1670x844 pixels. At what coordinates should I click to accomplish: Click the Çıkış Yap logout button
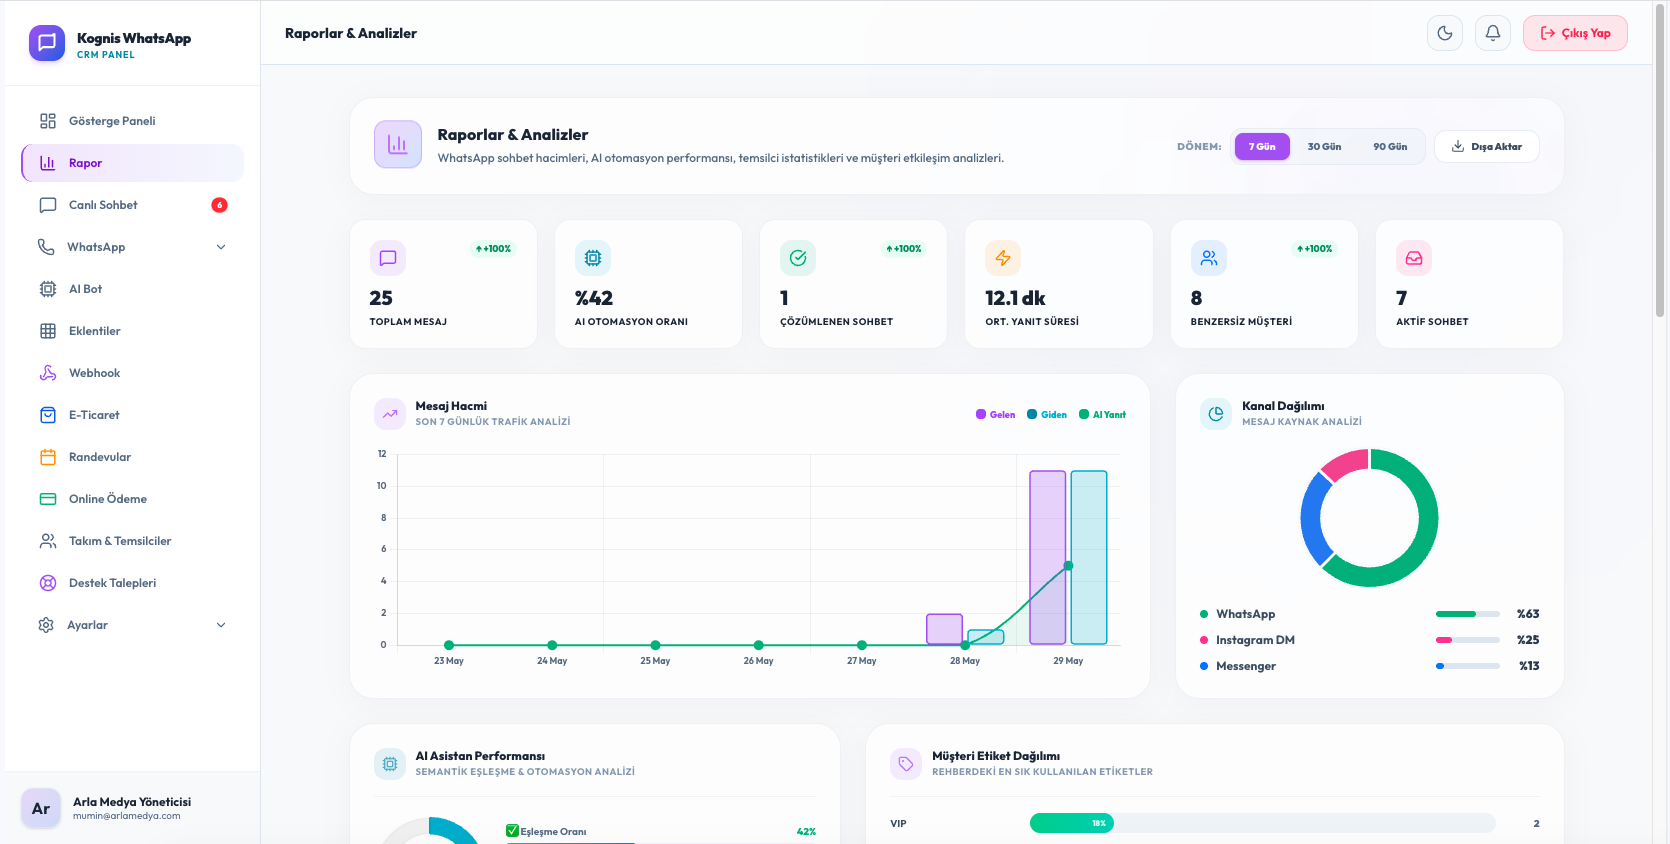[x=1575, y=33]
